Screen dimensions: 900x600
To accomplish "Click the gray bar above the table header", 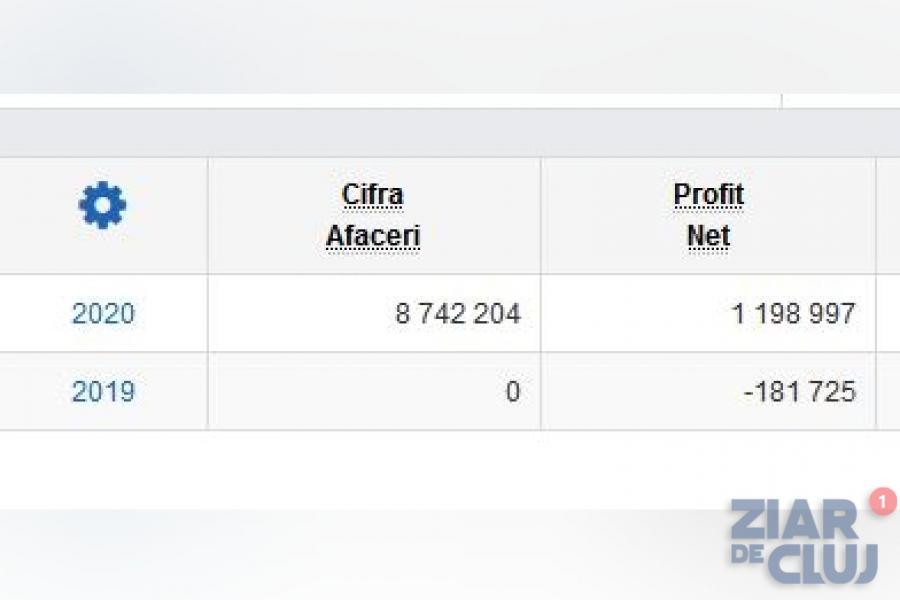I will [450, 133].
